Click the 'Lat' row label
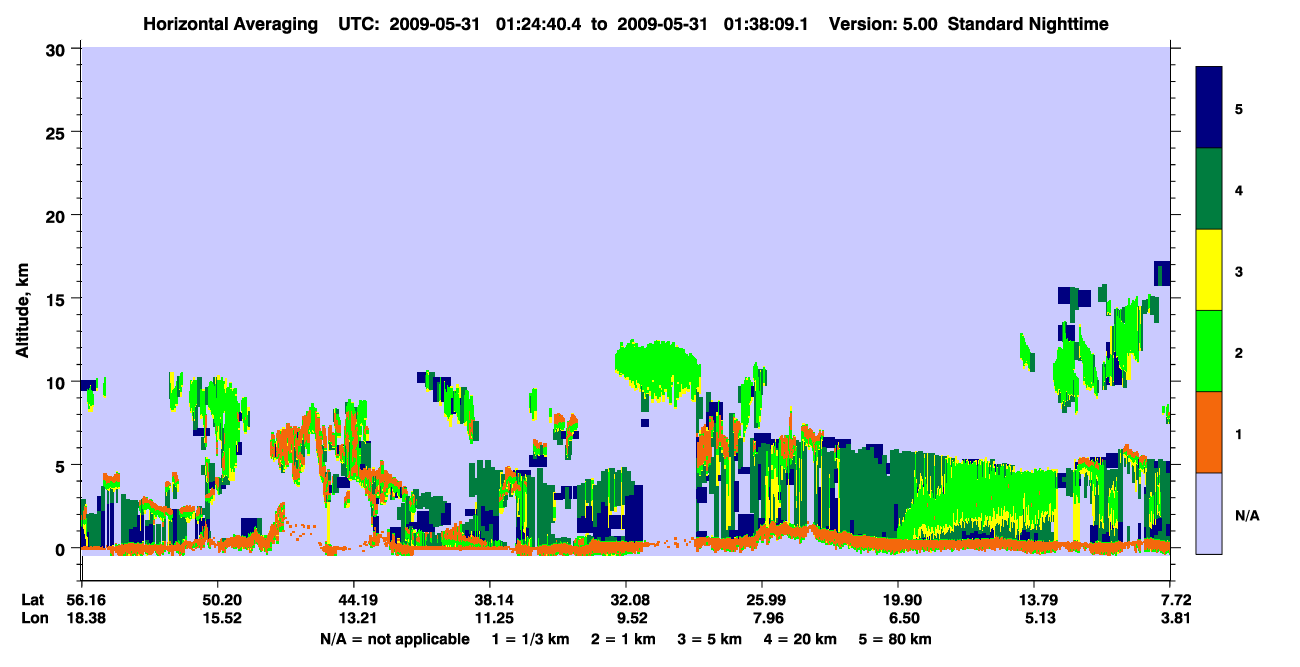1300x667 pixels. 32,600
